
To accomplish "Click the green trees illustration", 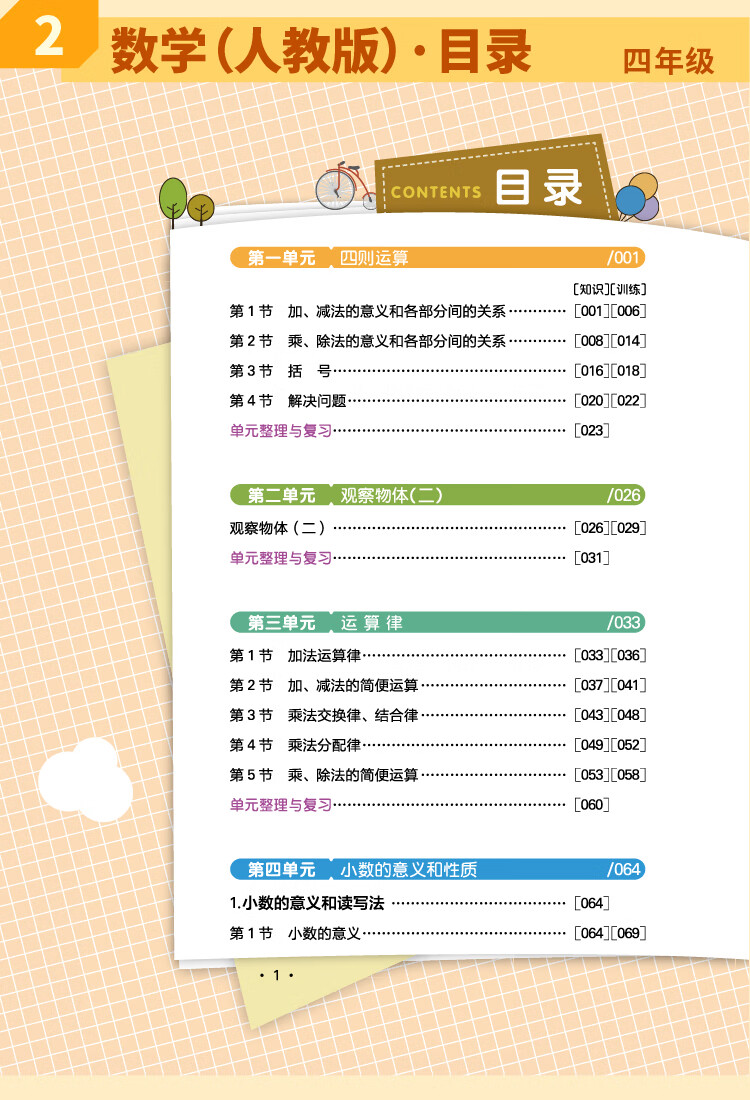I will click(185, 201).
